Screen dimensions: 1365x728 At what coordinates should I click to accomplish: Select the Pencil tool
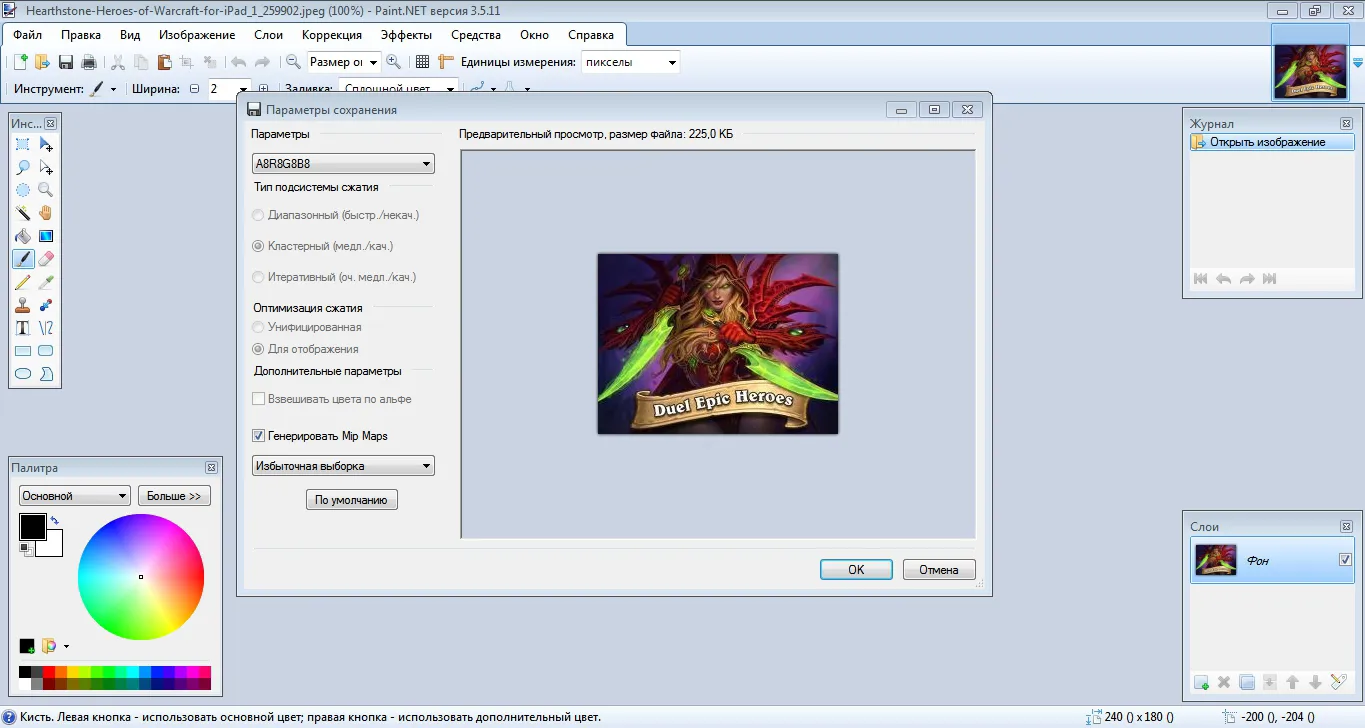23,282
